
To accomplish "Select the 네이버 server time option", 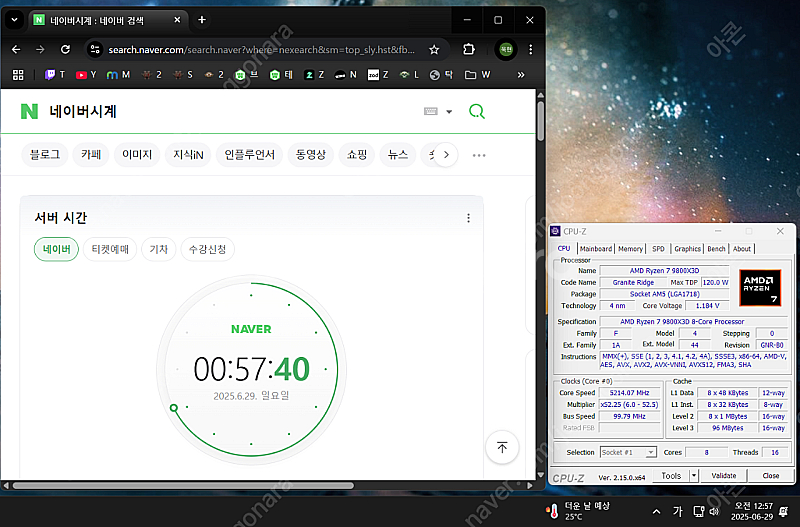I will tap(57, 249).
